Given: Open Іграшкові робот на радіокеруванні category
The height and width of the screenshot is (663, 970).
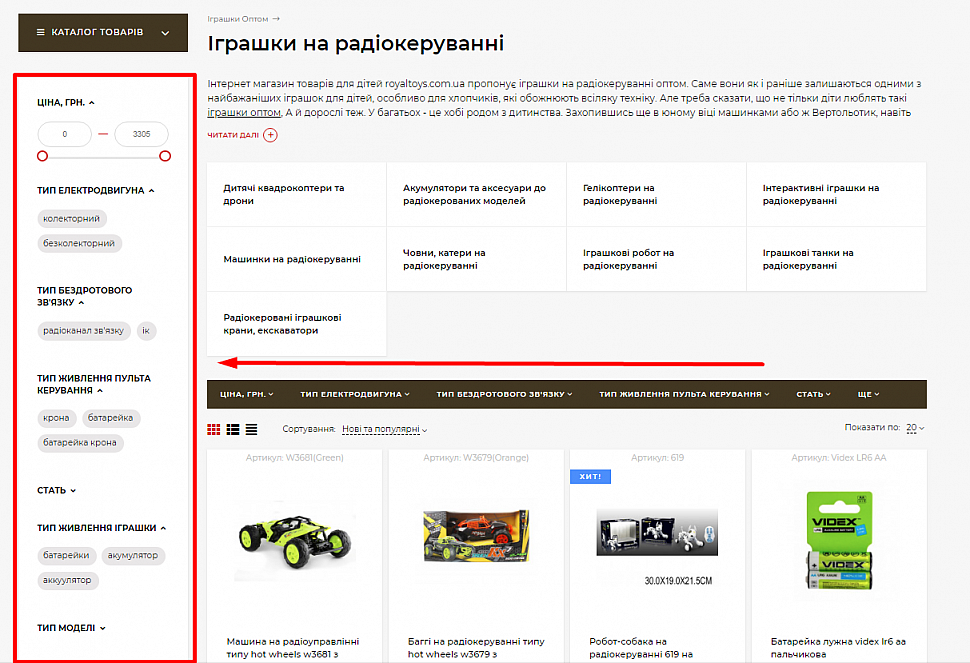Looking at the screenshot, I should pyautogui.click(x=656, y=259).
